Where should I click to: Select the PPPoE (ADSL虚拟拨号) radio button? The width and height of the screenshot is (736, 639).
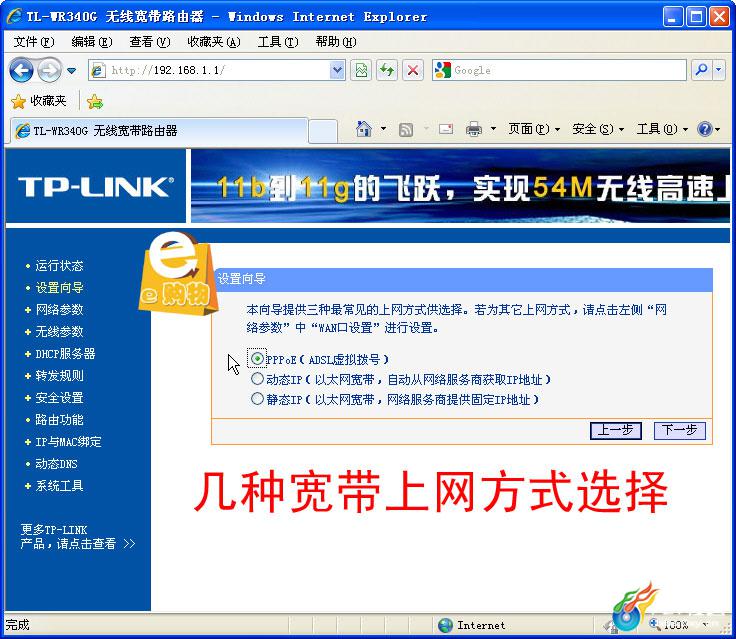point(257,359)
